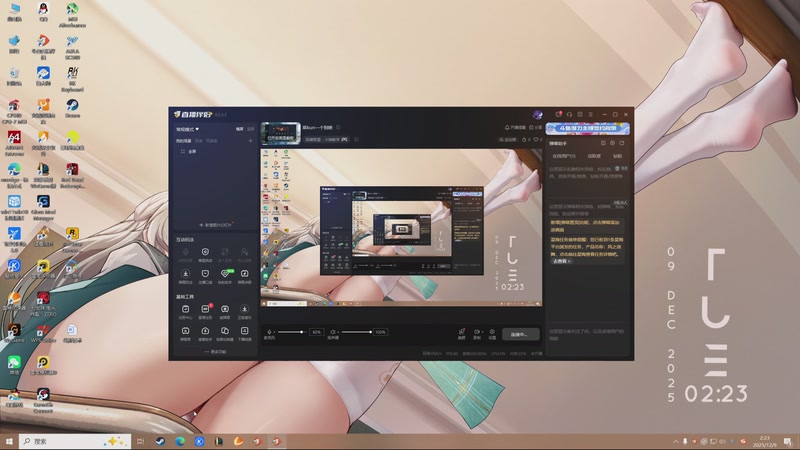Switch to the 在线用户 tab
The height and width of the screenshot is (450, 800).
[564, 156]
